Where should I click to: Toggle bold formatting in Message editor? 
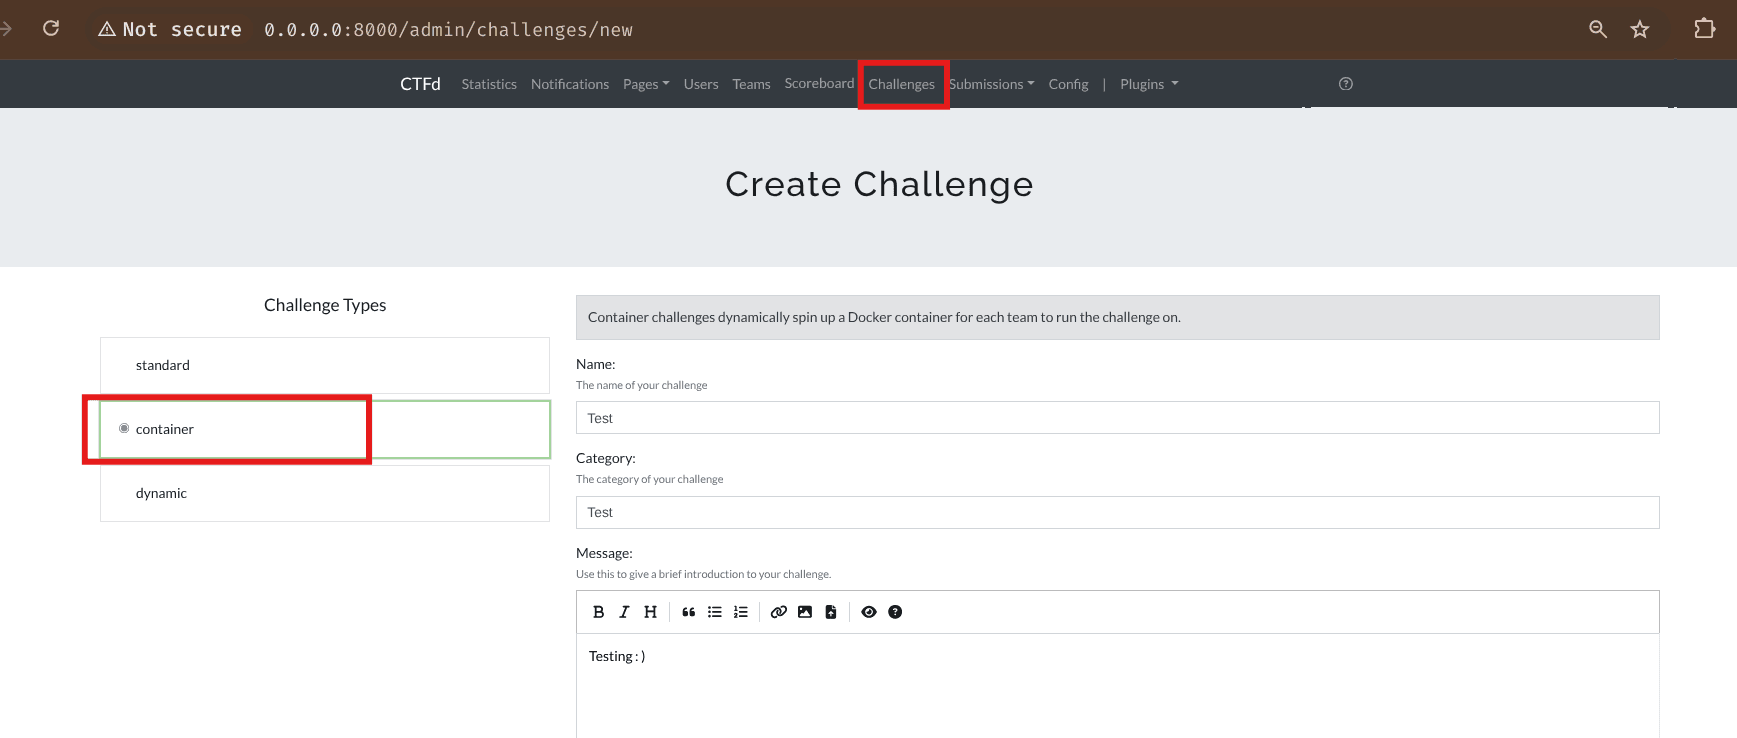(598, 612)
